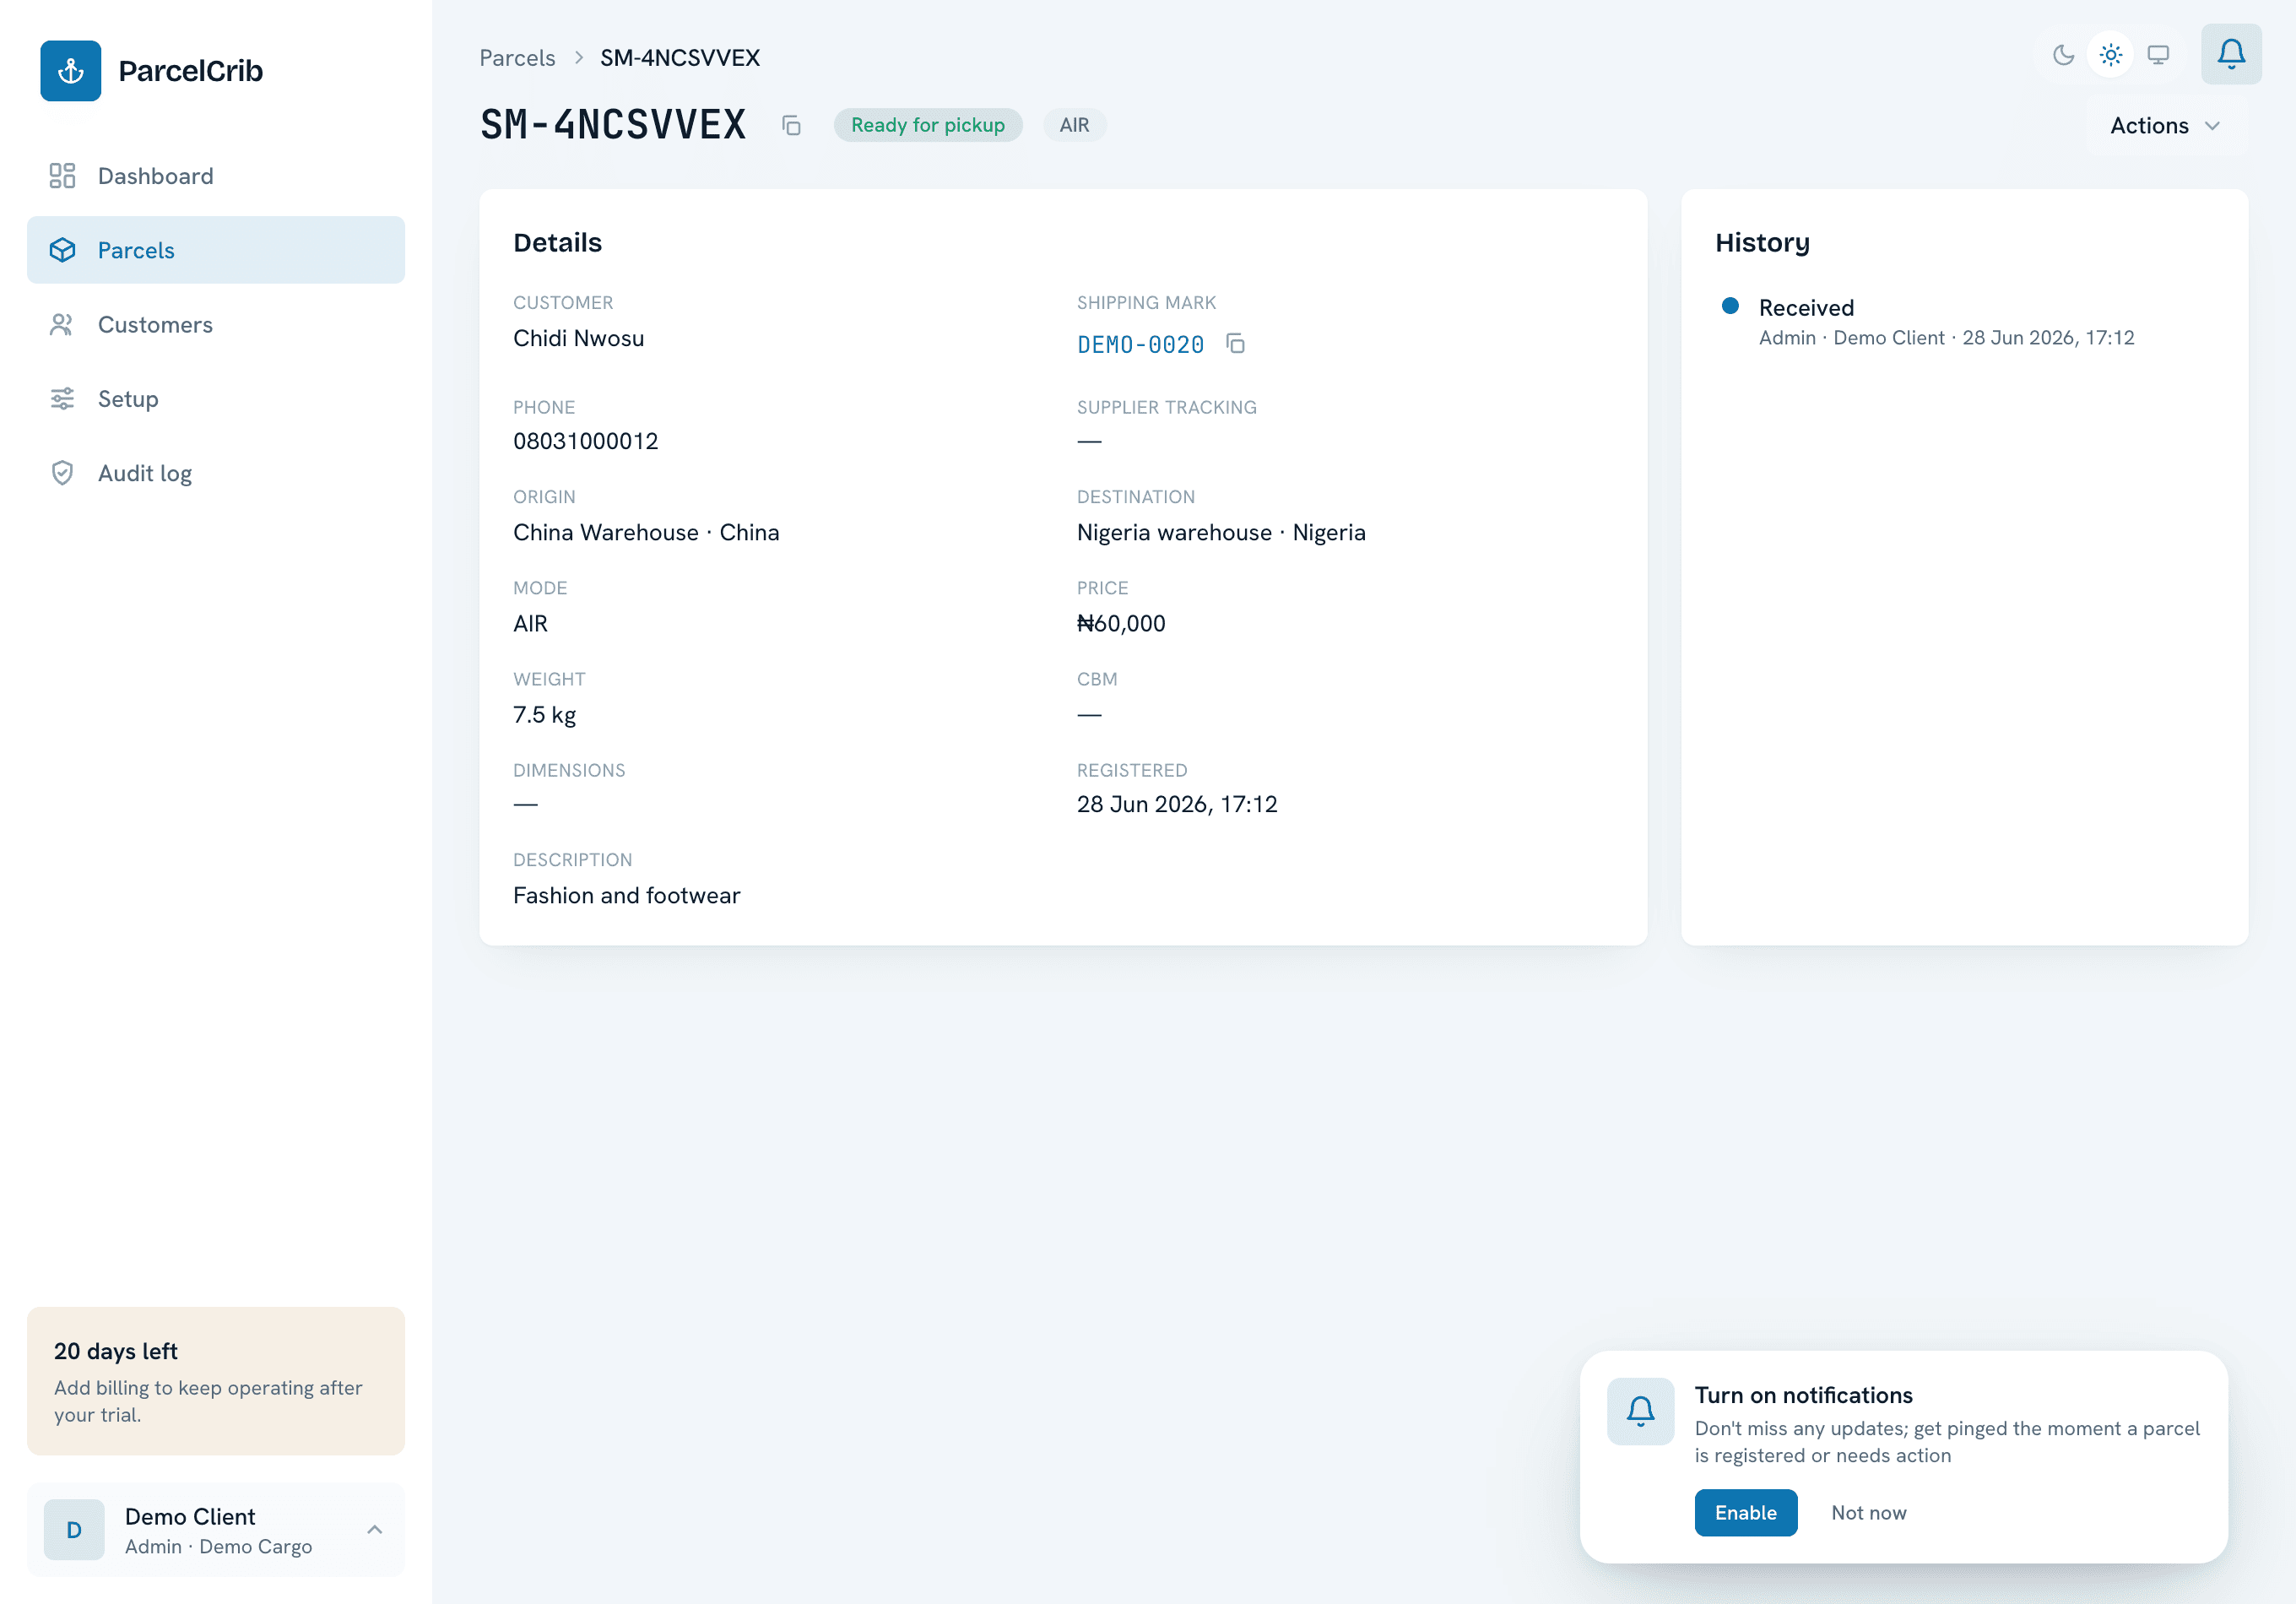Image resolution: width=2296 pixels, height=1604 pixels.
Task: Click the Ready for pickup status badge
Action: coord(927,125)
